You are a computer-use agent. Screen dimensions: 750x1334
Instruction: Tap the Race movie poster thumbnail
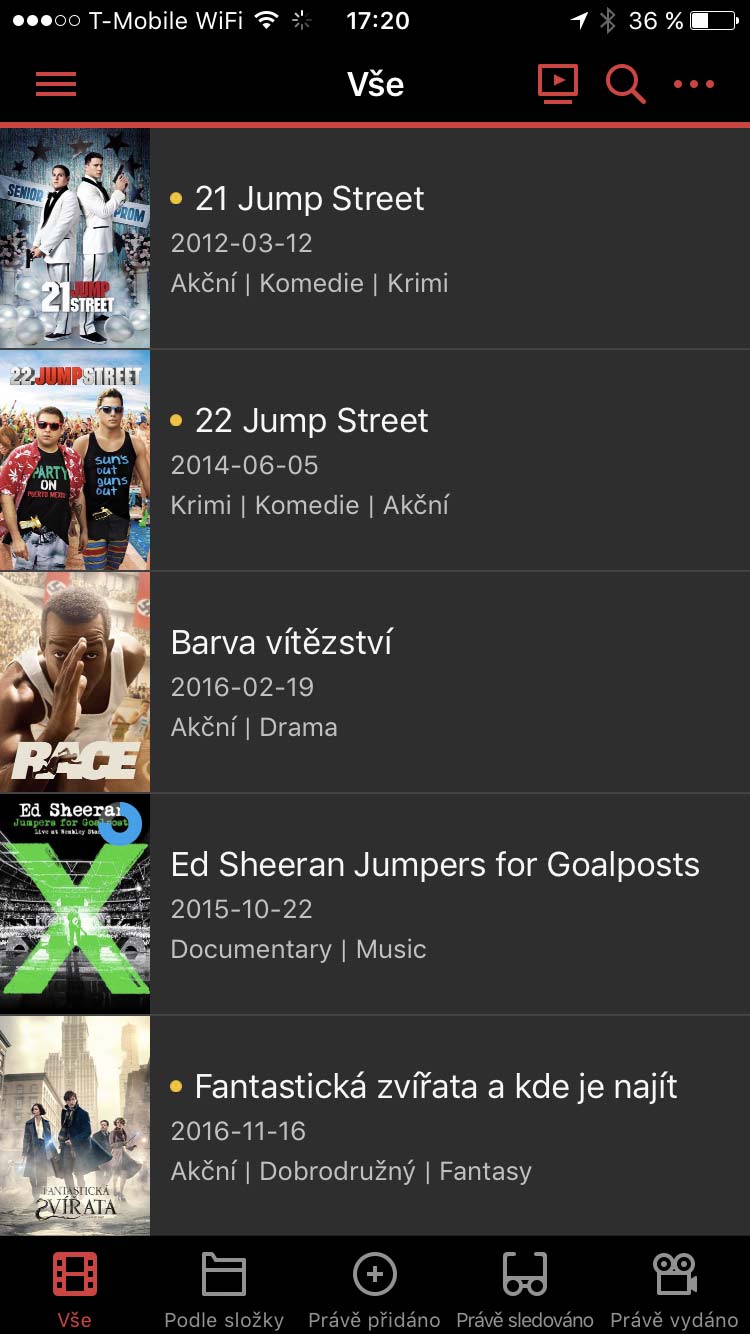tap(75, 682)
